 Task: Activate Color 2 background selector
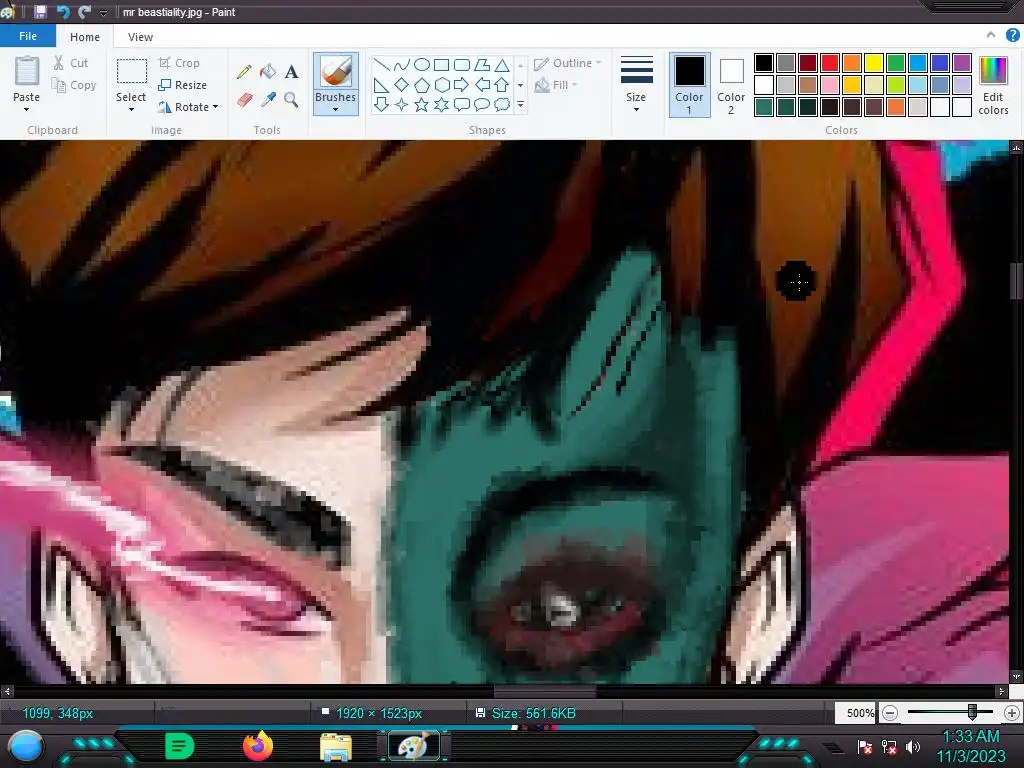tap(731, 85)
